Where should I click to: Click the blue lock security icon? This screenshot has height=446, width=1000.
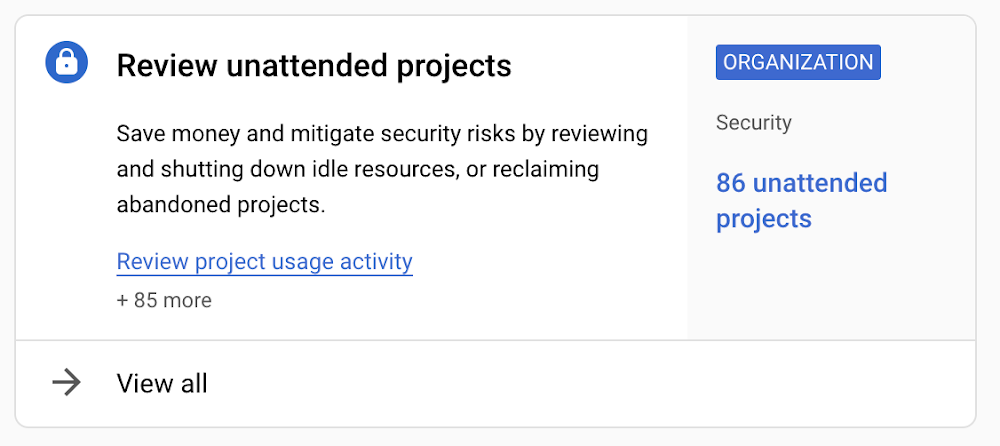click(67, 64)
